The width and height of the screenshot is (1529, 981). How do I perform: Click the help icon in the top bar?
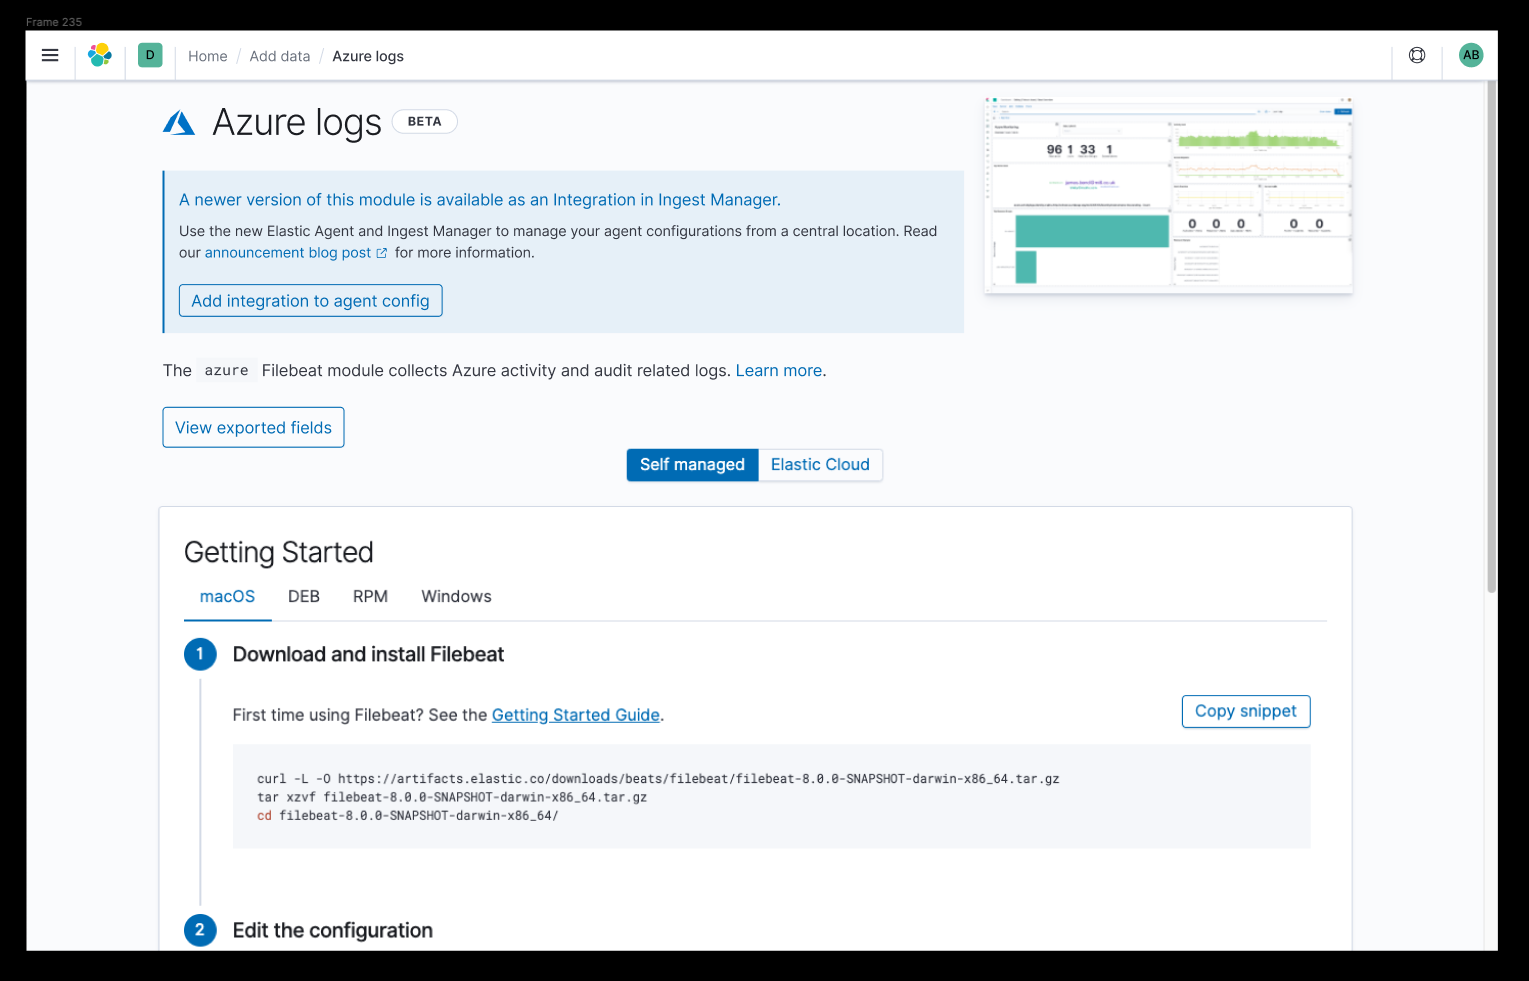(1417, 55)
